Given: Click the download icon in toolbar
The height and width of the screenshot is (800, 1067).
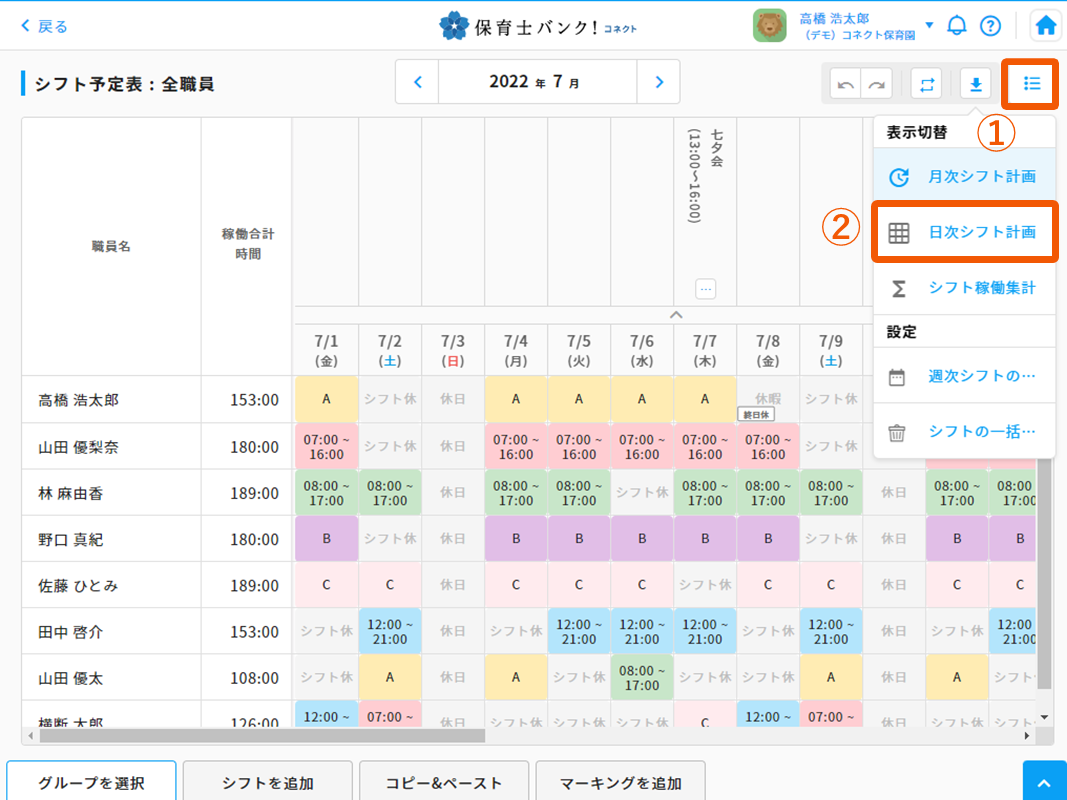Looking at the screenshot, I should (975, 85).
